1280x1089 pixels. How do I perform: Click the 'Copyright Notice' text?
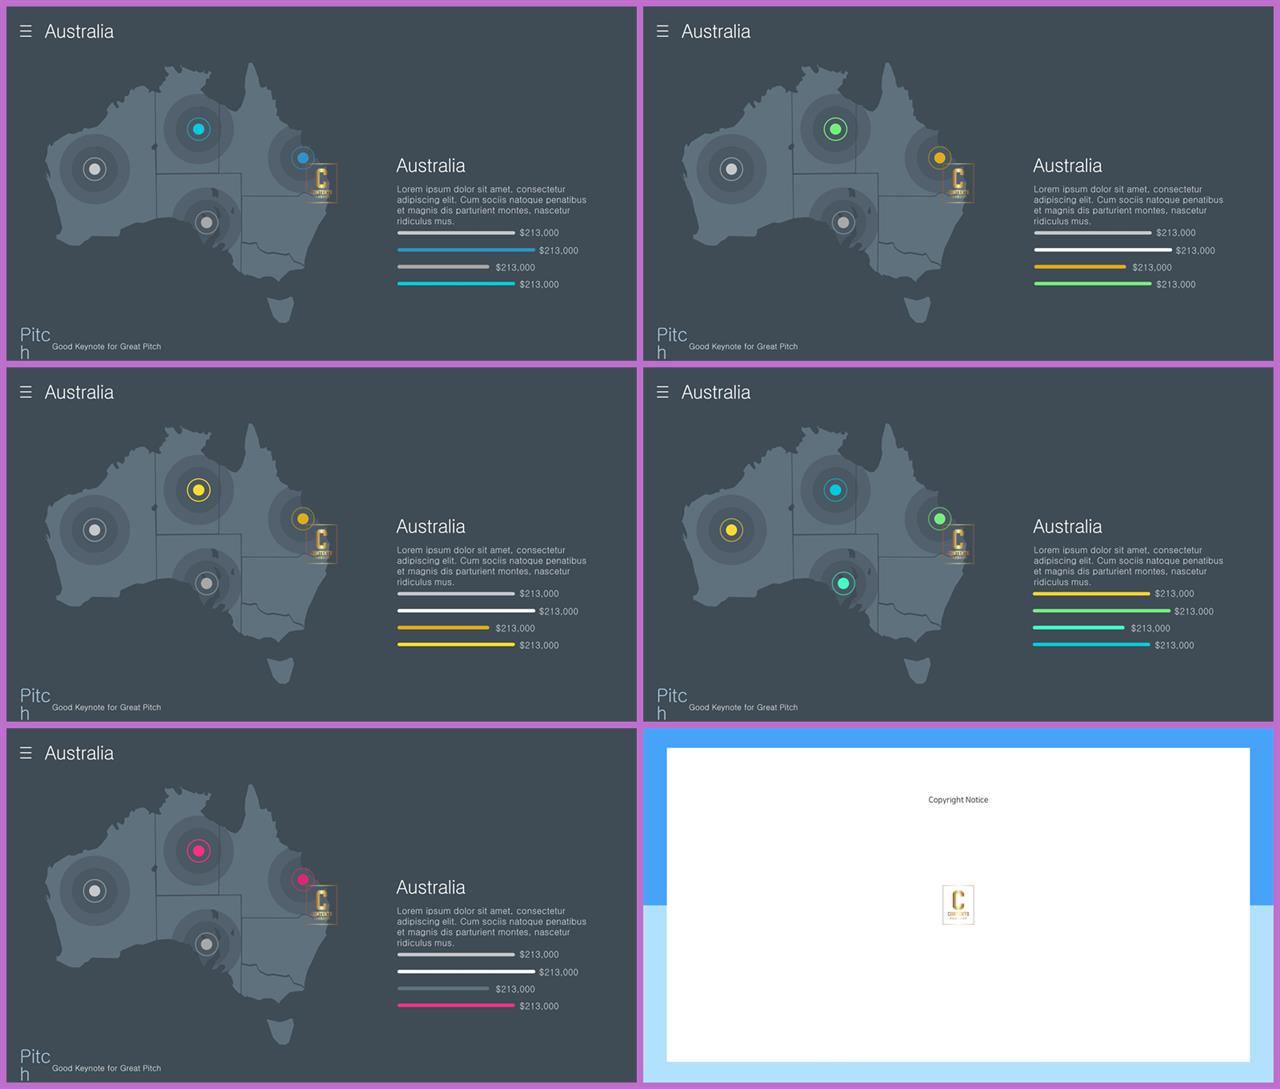pyautogui.click(x=958, y=800)
